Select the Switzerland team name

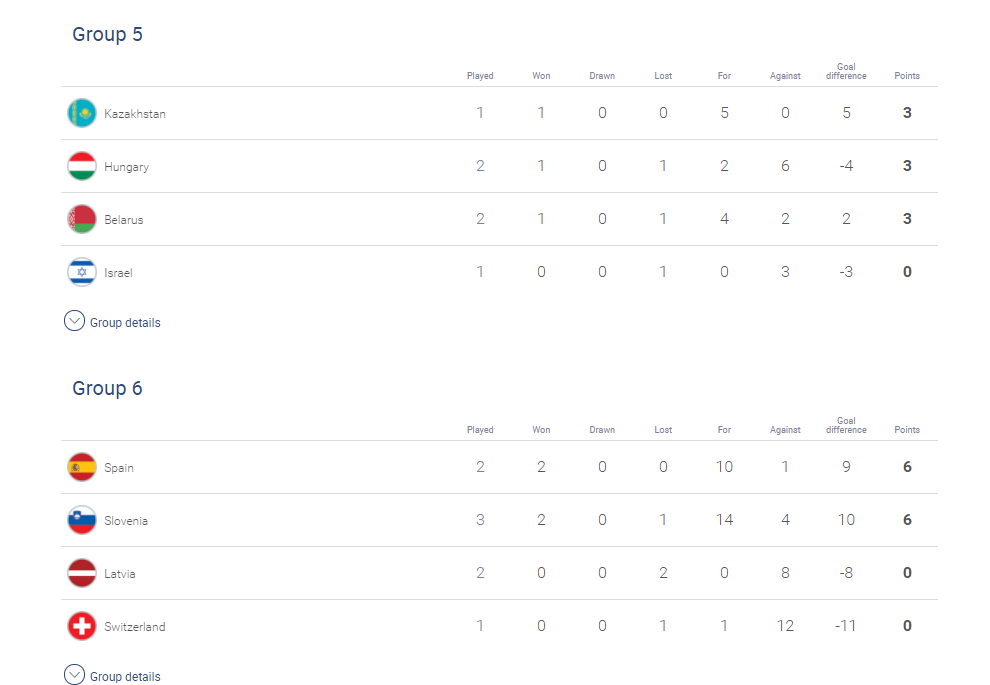click(135, 628)
